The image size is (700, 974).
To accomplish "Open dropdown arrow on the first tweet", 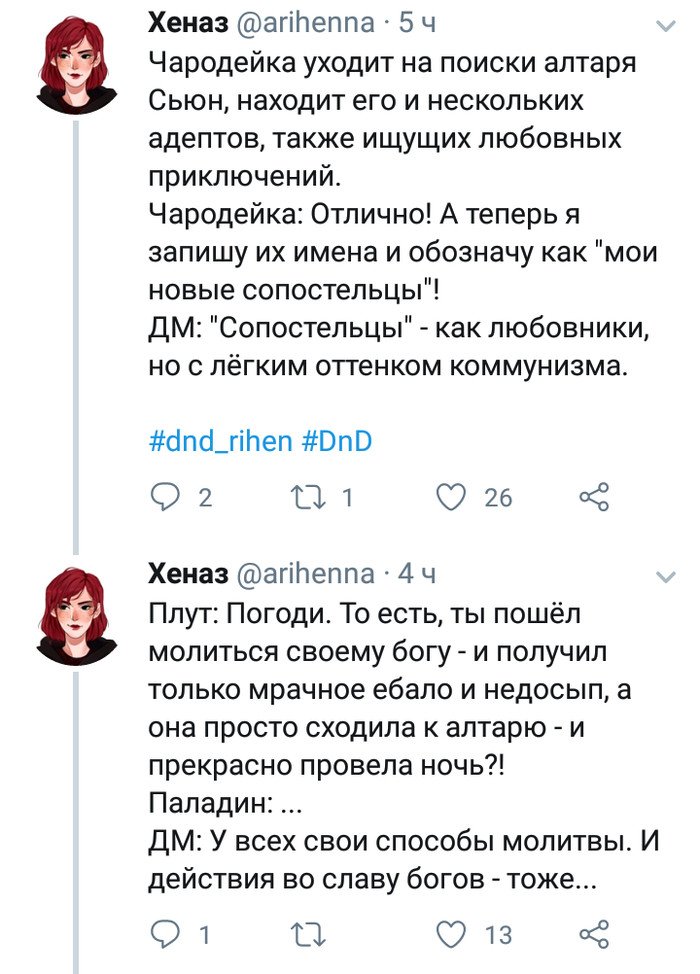I will click(665, 23).
